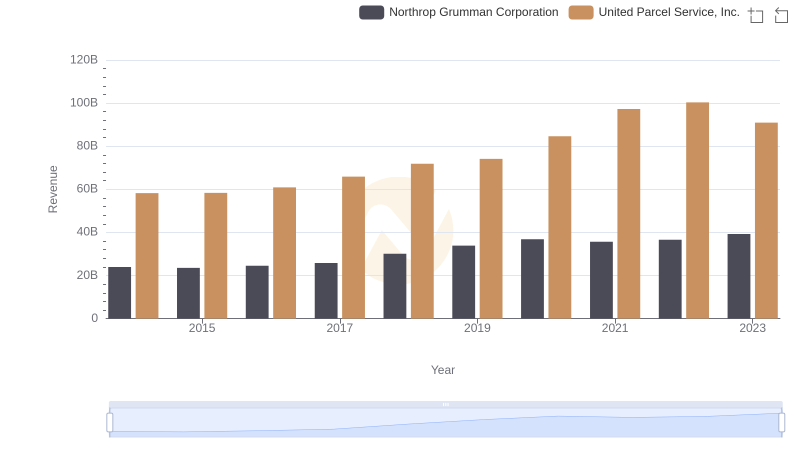
Task: Click the 2020 United Parcel Service bar
Action: [560, 227]
